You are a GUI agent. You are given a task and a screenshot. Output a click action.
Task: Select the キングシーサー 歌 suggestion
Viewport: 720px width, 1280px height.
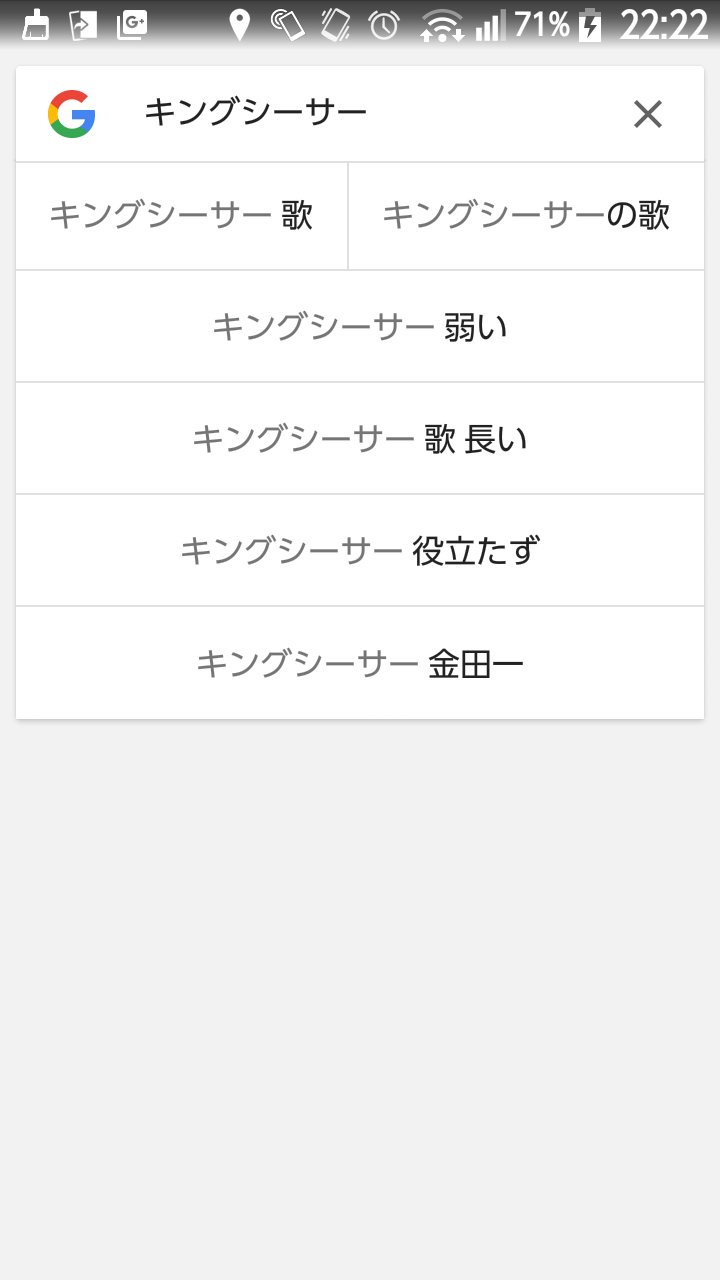(182, 216)
